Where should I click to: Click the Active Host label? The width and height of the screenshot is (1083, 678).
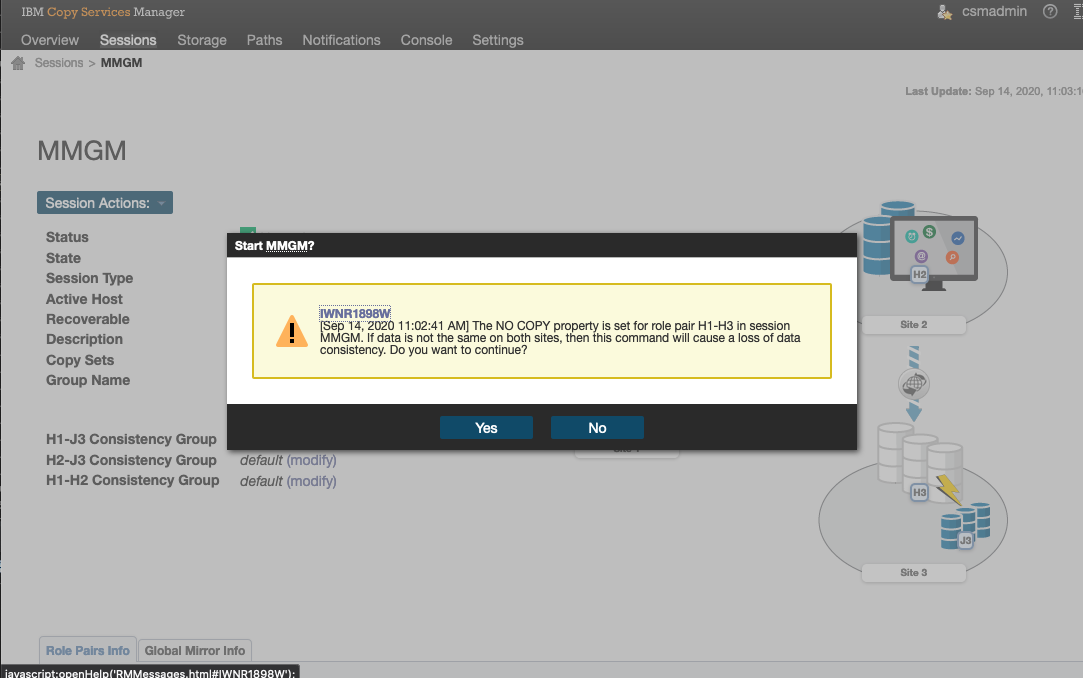coord(84,299)
